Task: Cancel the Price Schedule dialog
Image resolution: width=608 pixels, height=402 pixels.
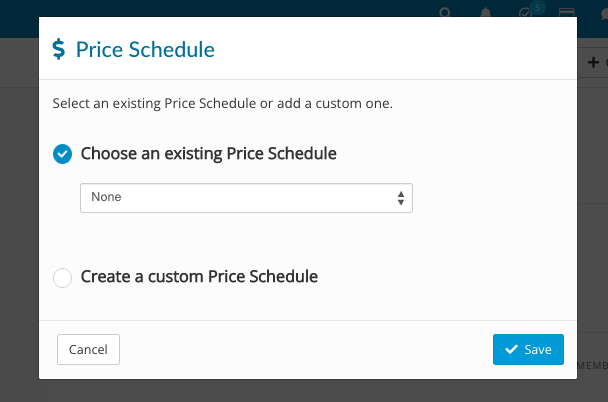Action: (88, 349)
